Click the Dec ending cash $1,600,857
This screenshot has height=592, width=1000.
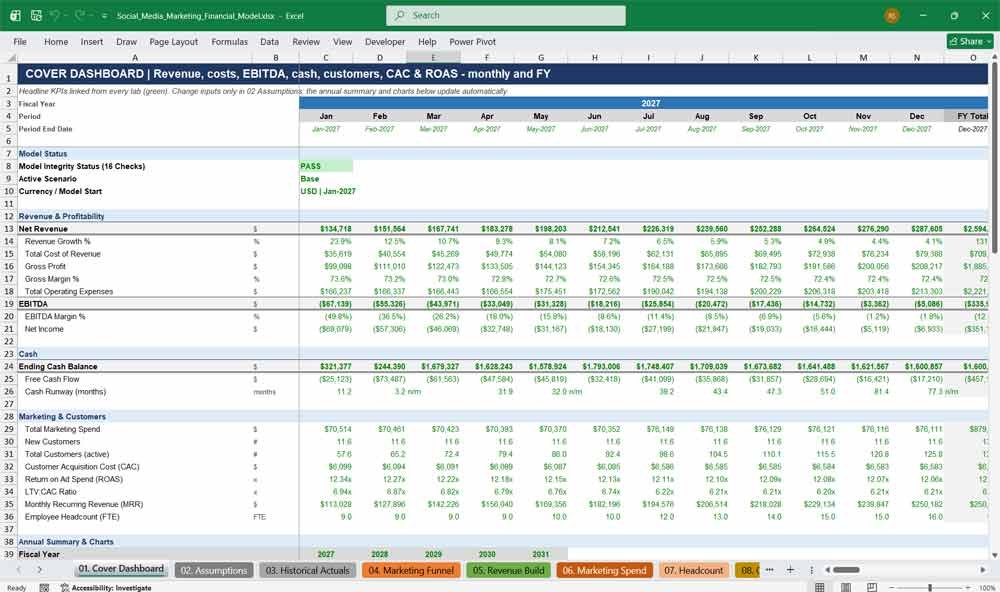pyautogui.click(x=923, y=366)
